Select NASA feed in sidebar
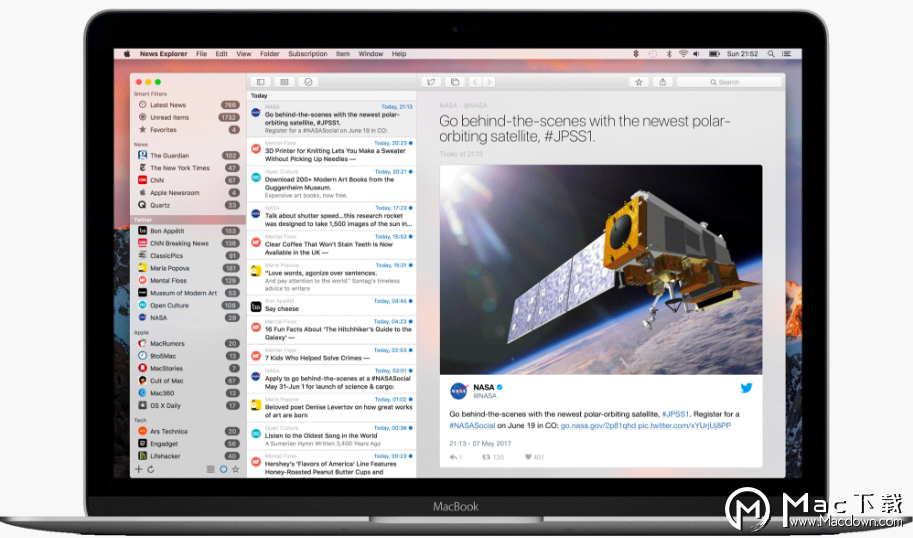This screenshot has height=538, width=913. pos(188,318)
